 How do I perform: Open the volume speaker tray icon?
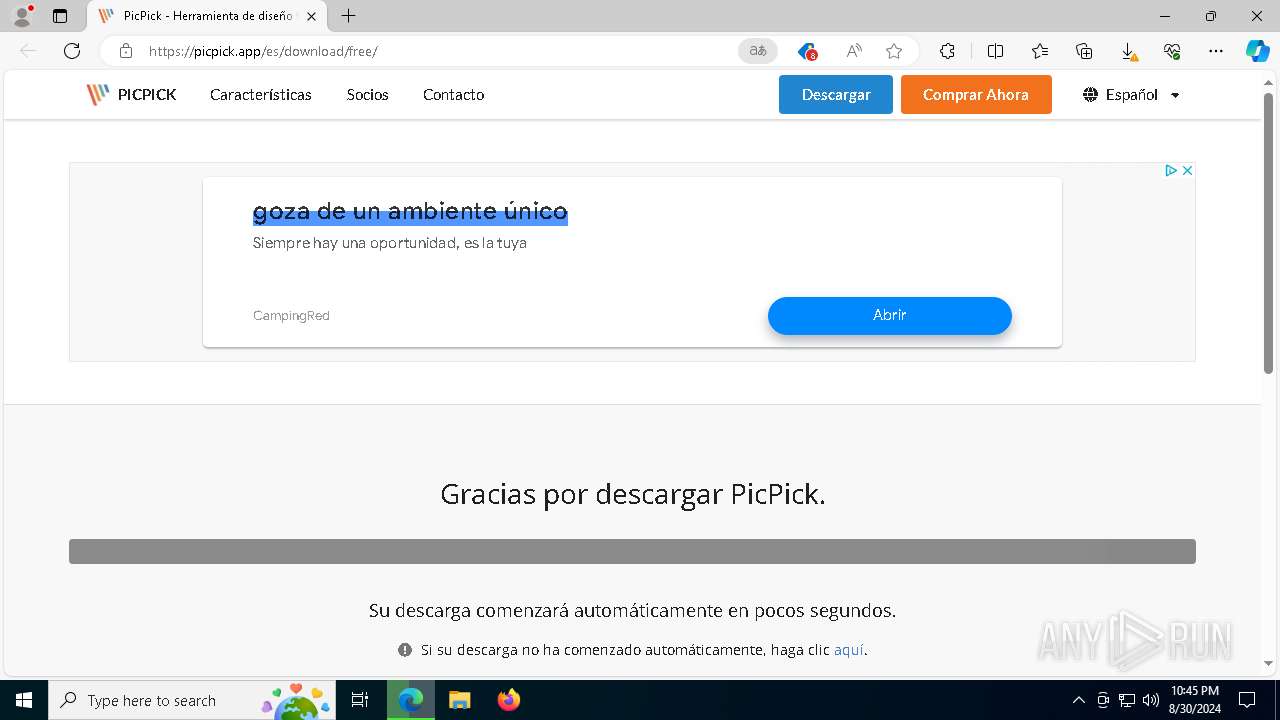1151,700
